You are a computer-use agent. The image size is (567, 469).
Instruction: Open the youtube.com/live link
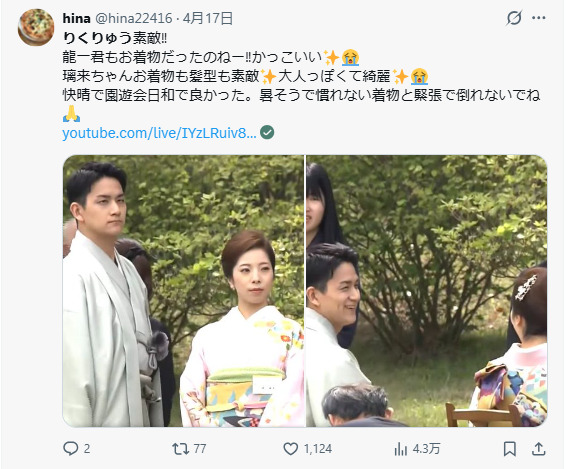[159, 133]
